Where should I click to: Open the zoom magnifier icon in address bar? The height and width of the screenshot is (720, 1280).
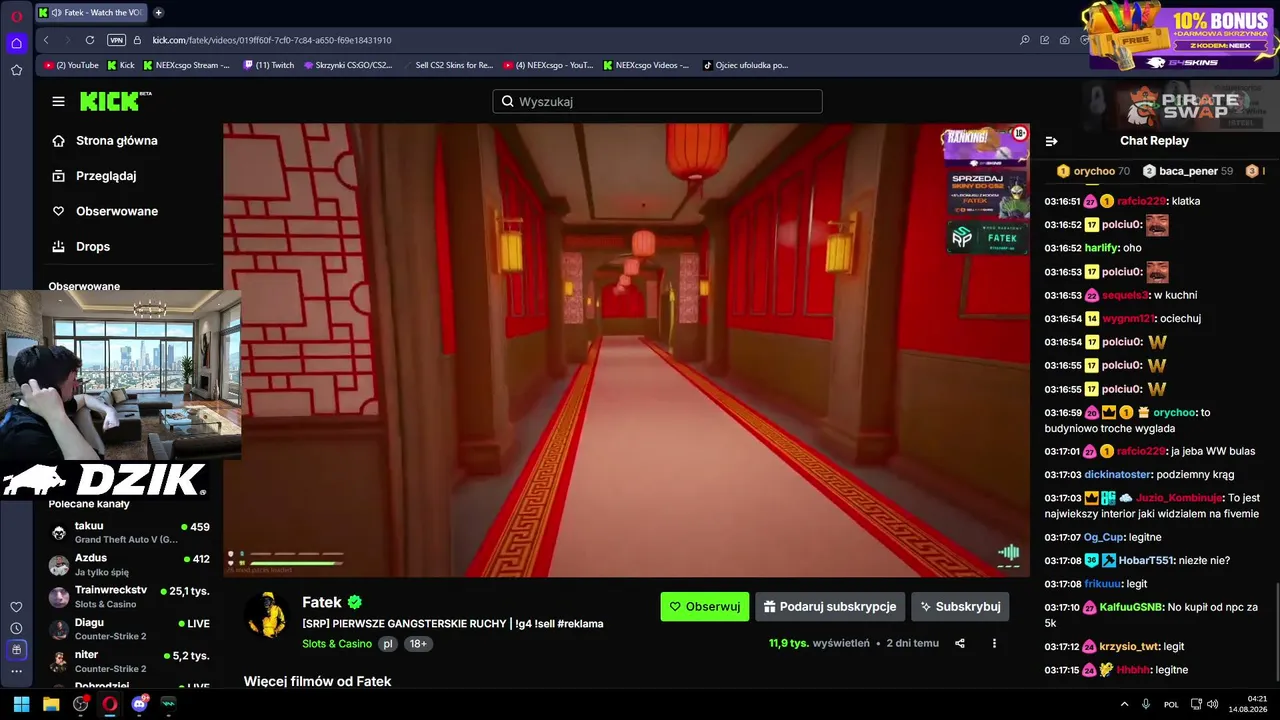[1024, 40]
